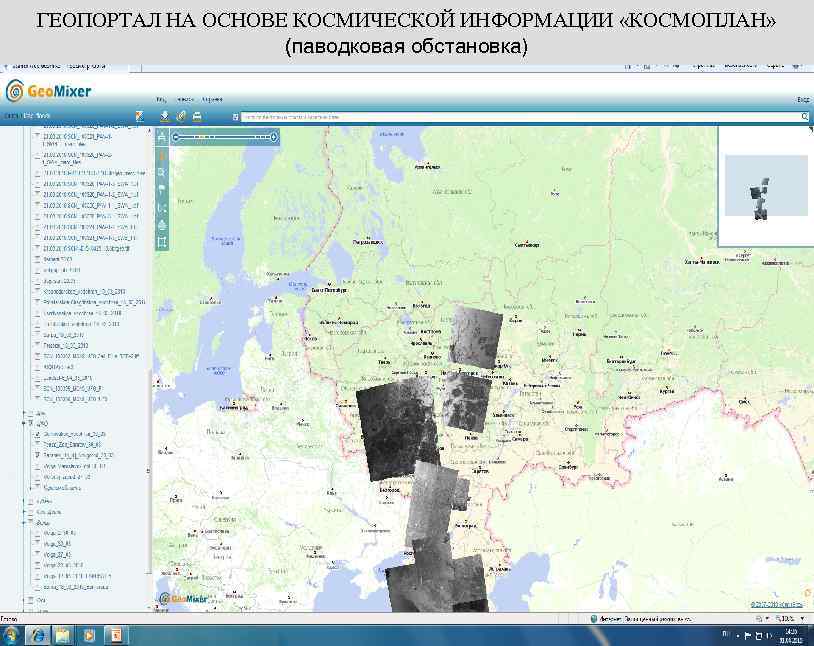Toggle the first checked layer checkbox under ЦФО
The height and width of the screenshot is (646, 814).
pos(37,434)
